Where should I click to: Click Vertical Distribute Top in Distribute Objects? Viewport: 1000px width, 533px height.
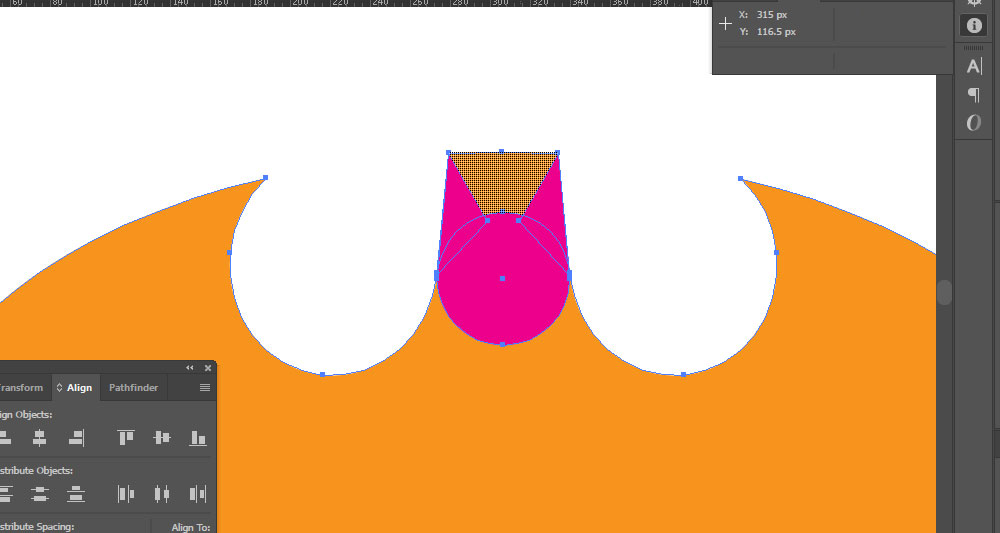point(5,493)
